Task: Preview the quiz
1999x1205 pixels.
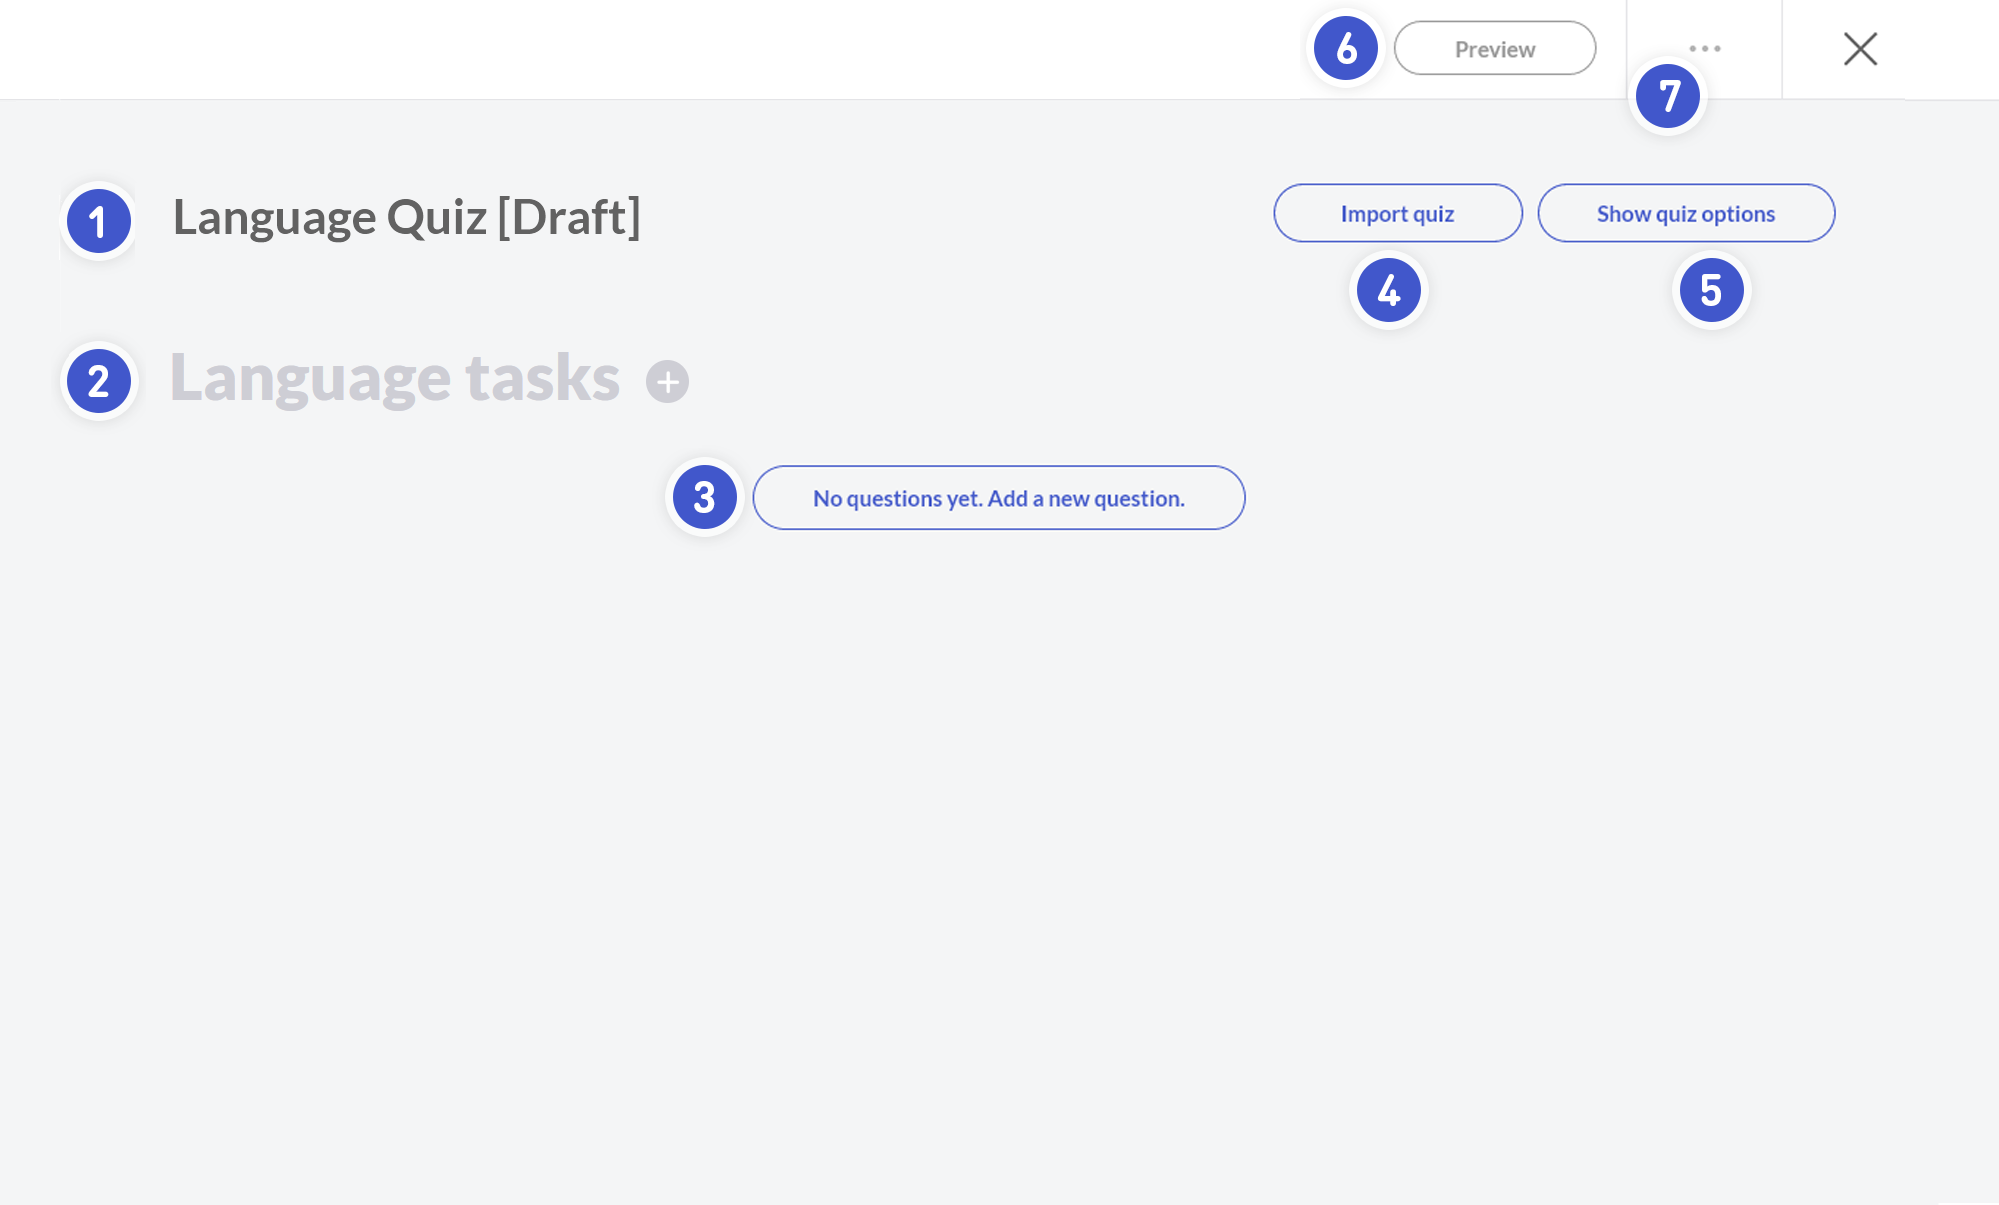Action: coord(1494,48)
